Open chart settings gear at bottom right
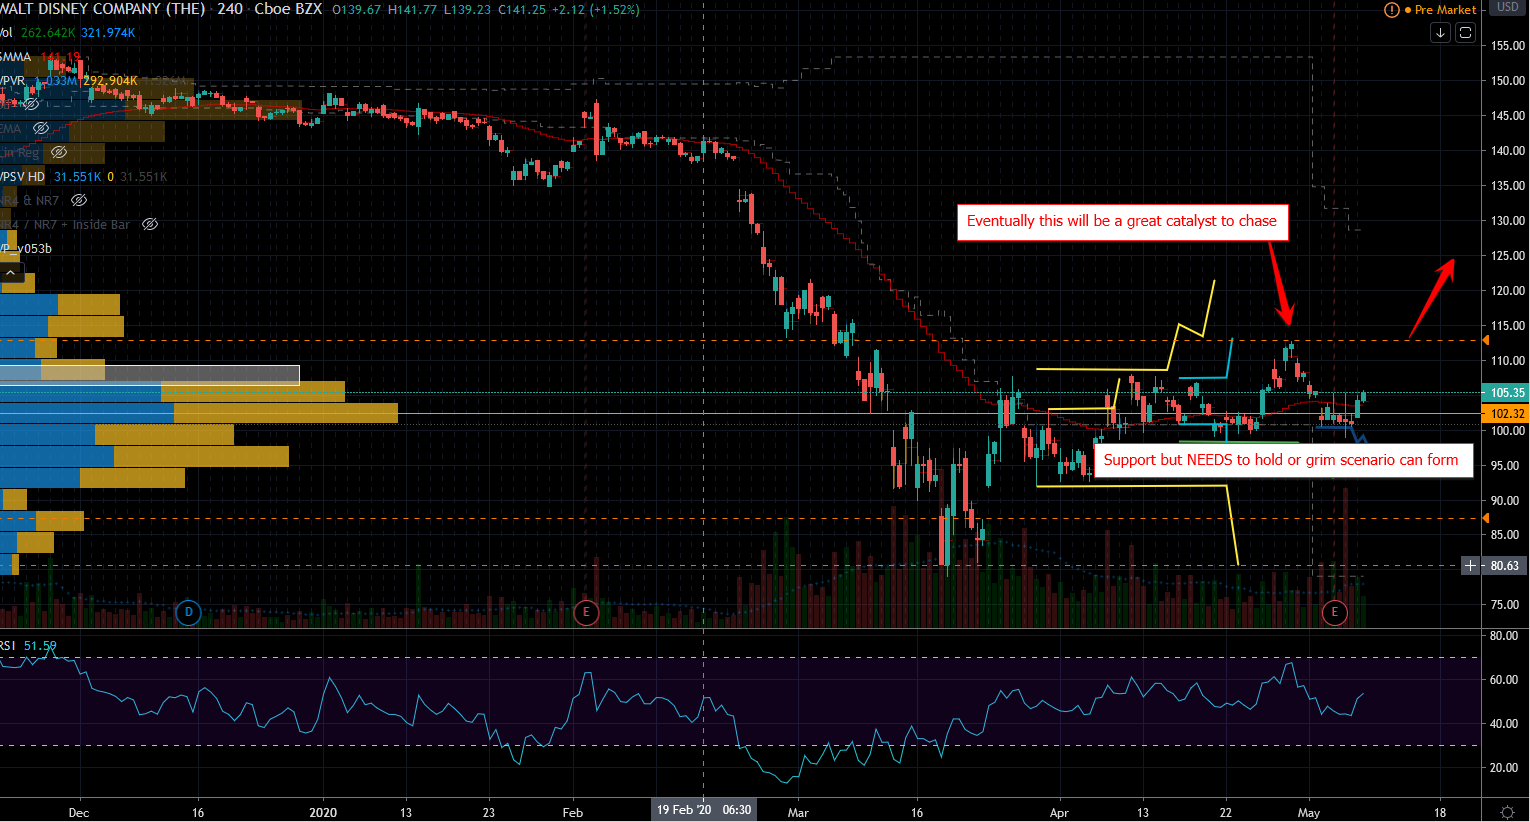This screenshot has width=1530, height=822. (1507, 811)
